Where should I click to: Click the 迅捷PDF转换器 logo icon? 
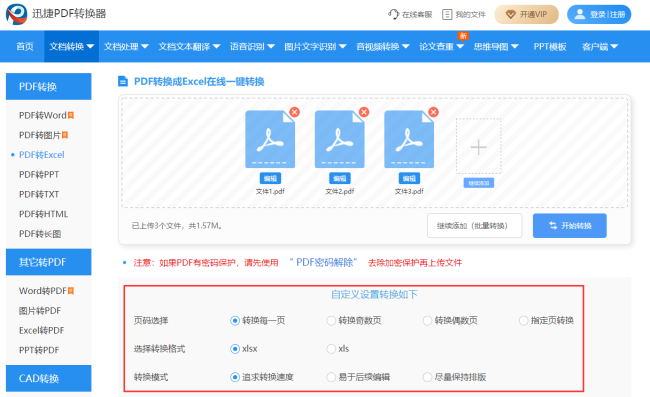pos(17,14)
